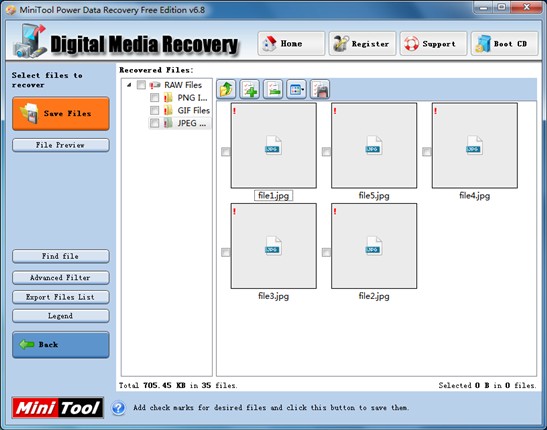Click the Digital Media Recovery logo icon

pos(30,41)
